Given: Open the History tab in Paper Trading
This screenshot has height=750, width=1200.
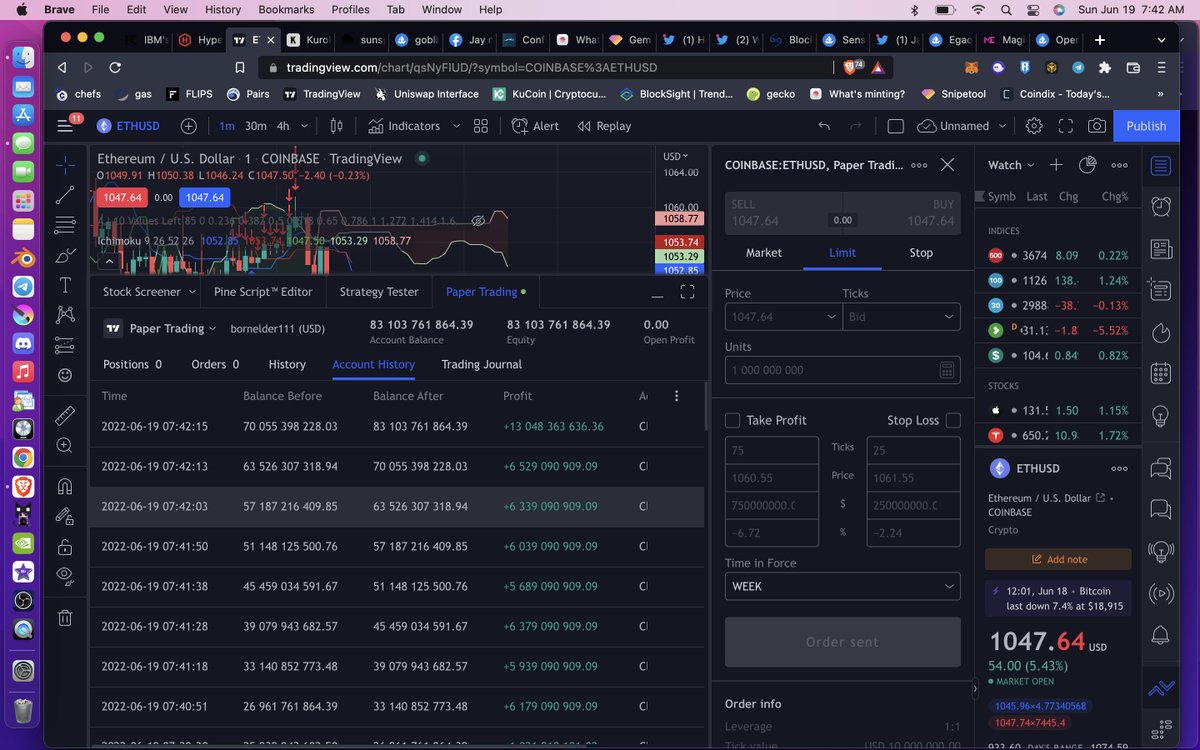Looking at the screenshot, I should pos(287,364).
